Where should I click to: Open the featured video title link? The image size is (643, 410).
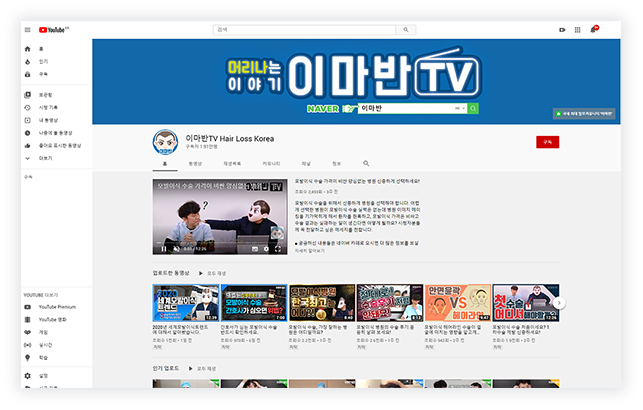click(x=357, y=181)
